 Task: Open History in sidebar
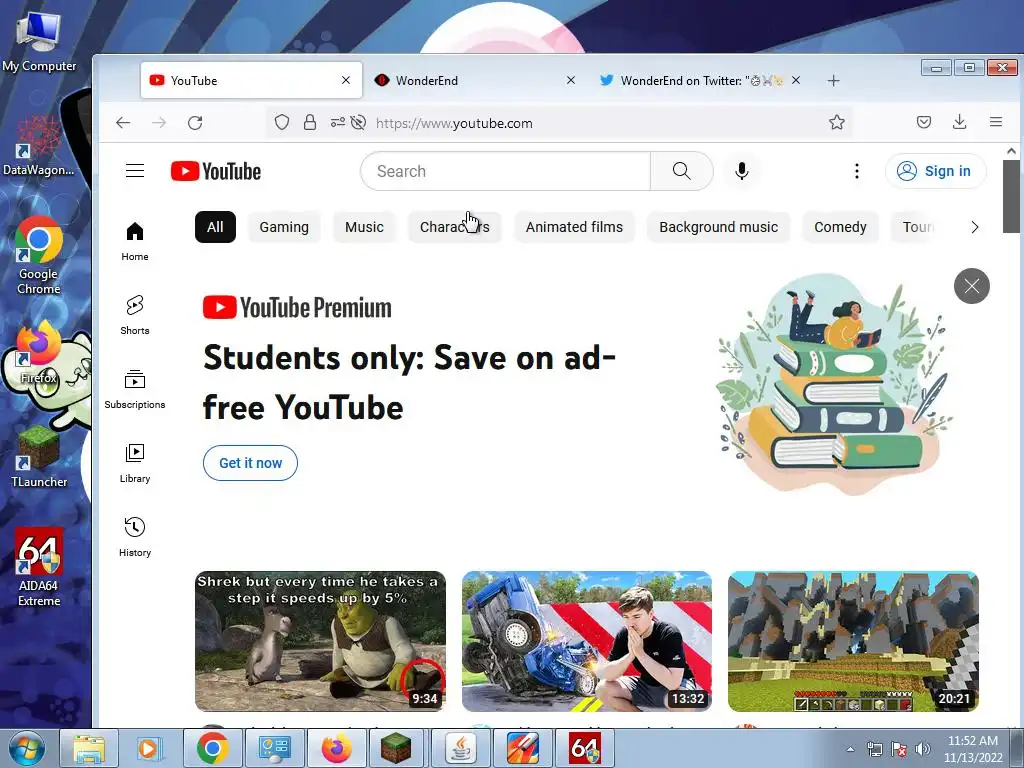[135, 537]
